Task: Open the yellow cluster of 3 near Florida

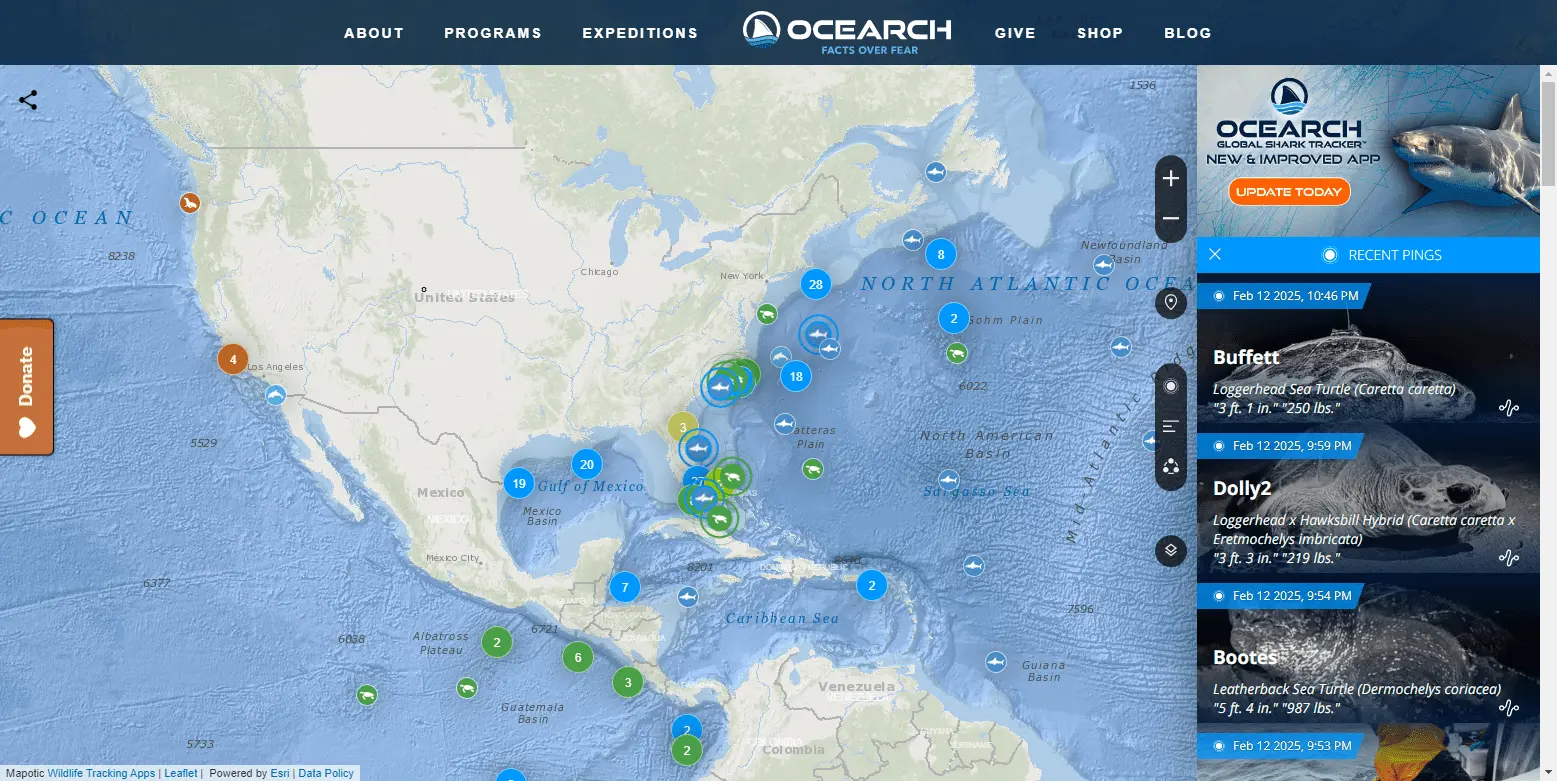Action: click(683, 427)
